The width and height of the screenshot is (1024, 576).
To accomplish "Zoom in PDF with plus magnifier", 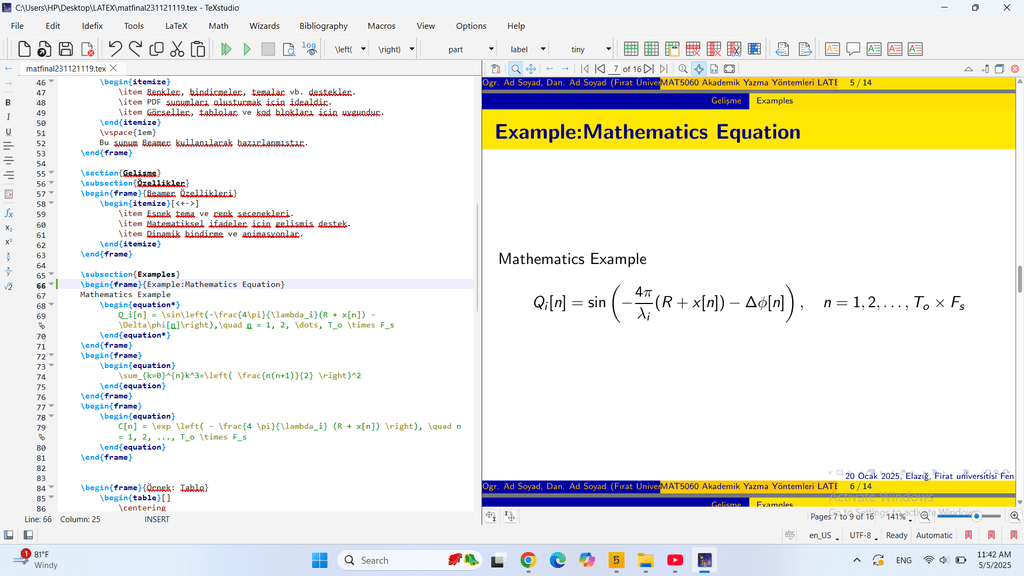I will tap(1014, 516).
